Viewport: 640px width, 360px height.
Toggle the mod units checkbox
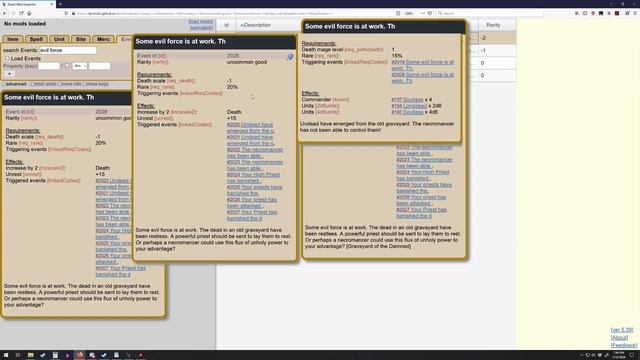click(33, 84)
